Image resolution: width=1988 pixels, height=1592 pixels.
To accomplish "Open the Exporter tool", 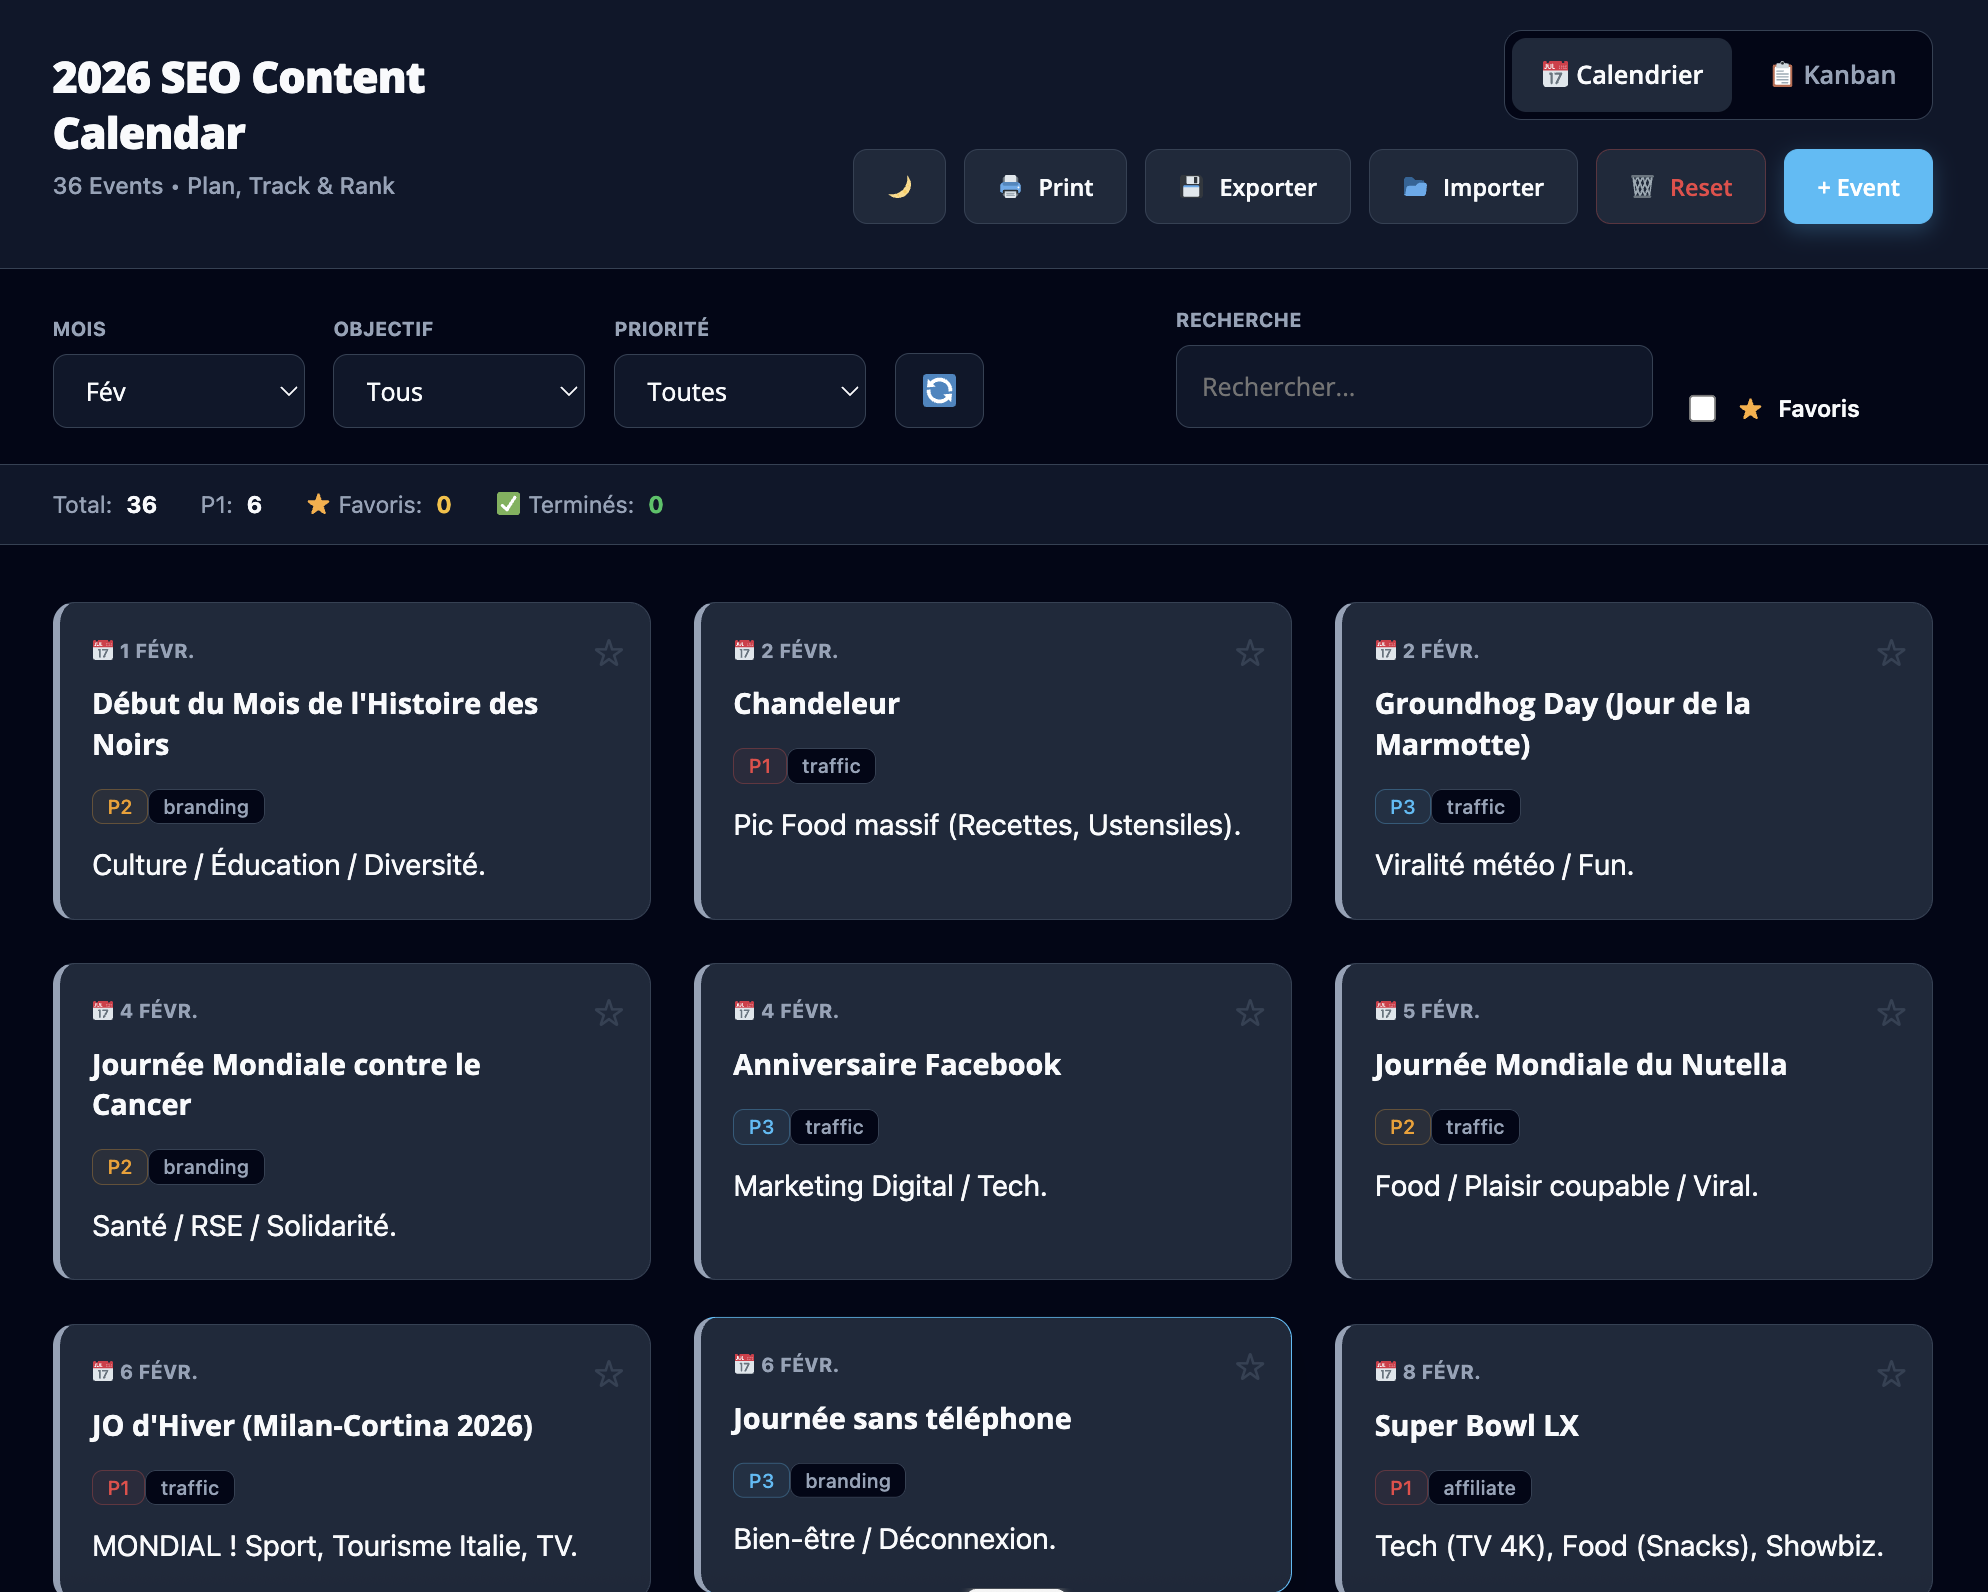I will tap(1247, 187).
